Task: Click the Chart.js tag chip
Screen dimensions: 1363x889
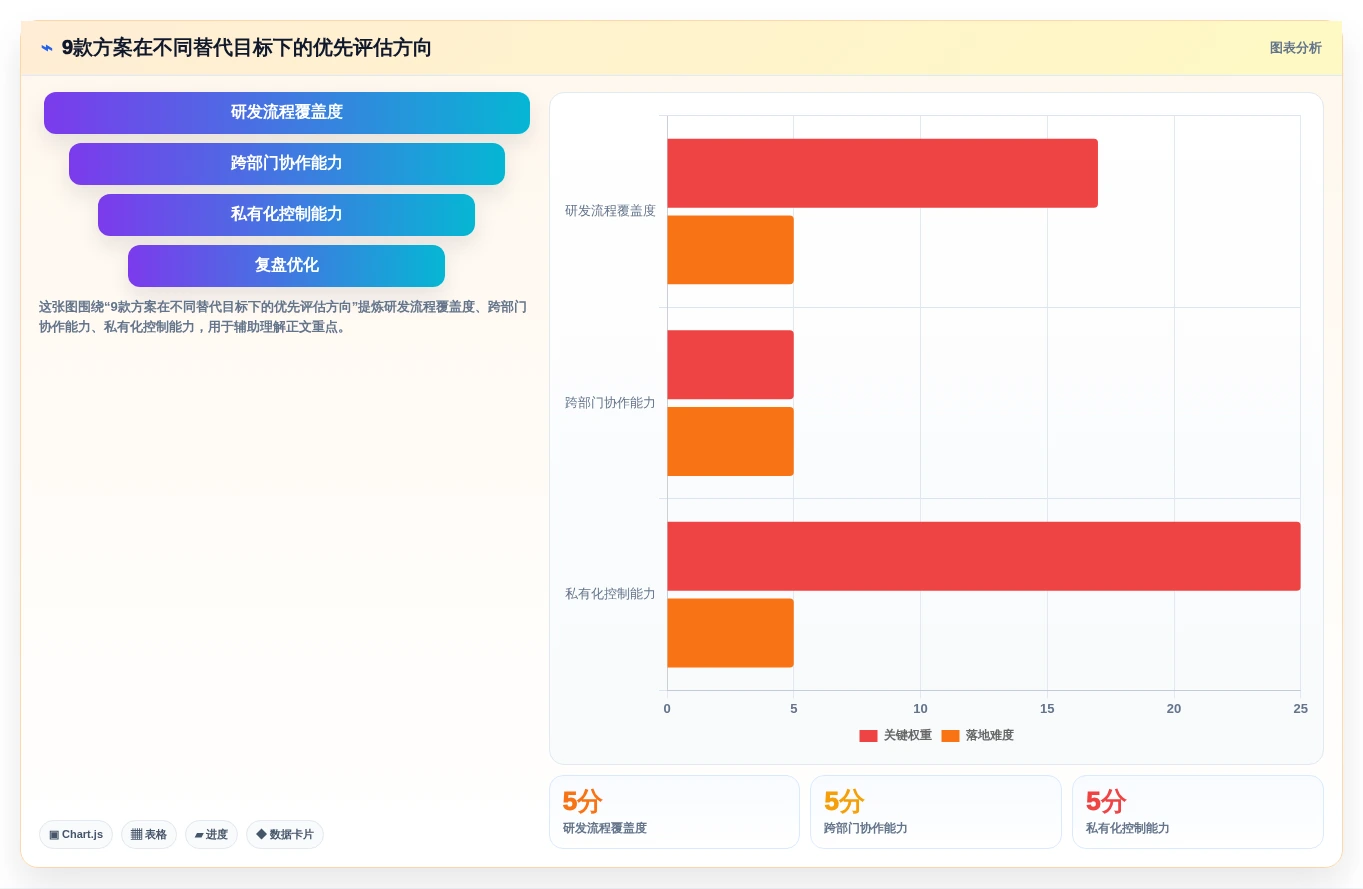Action: tap(76, 834)
